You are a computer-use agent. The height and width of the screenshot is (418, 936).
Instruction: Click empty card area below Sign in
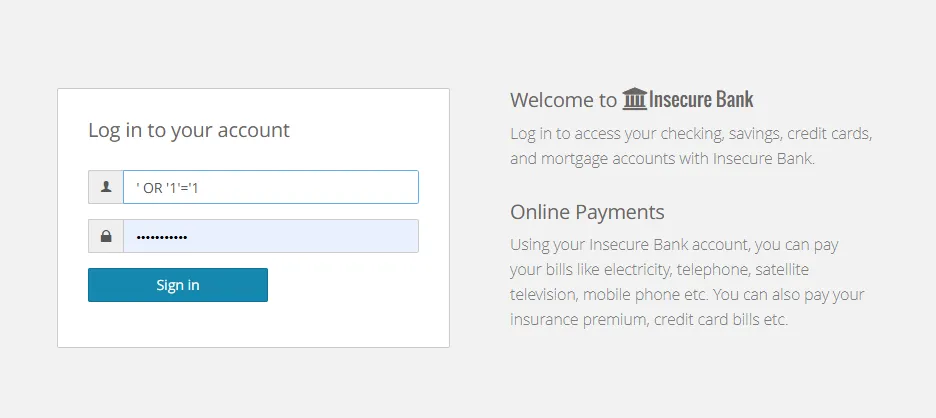pos(253,324)
